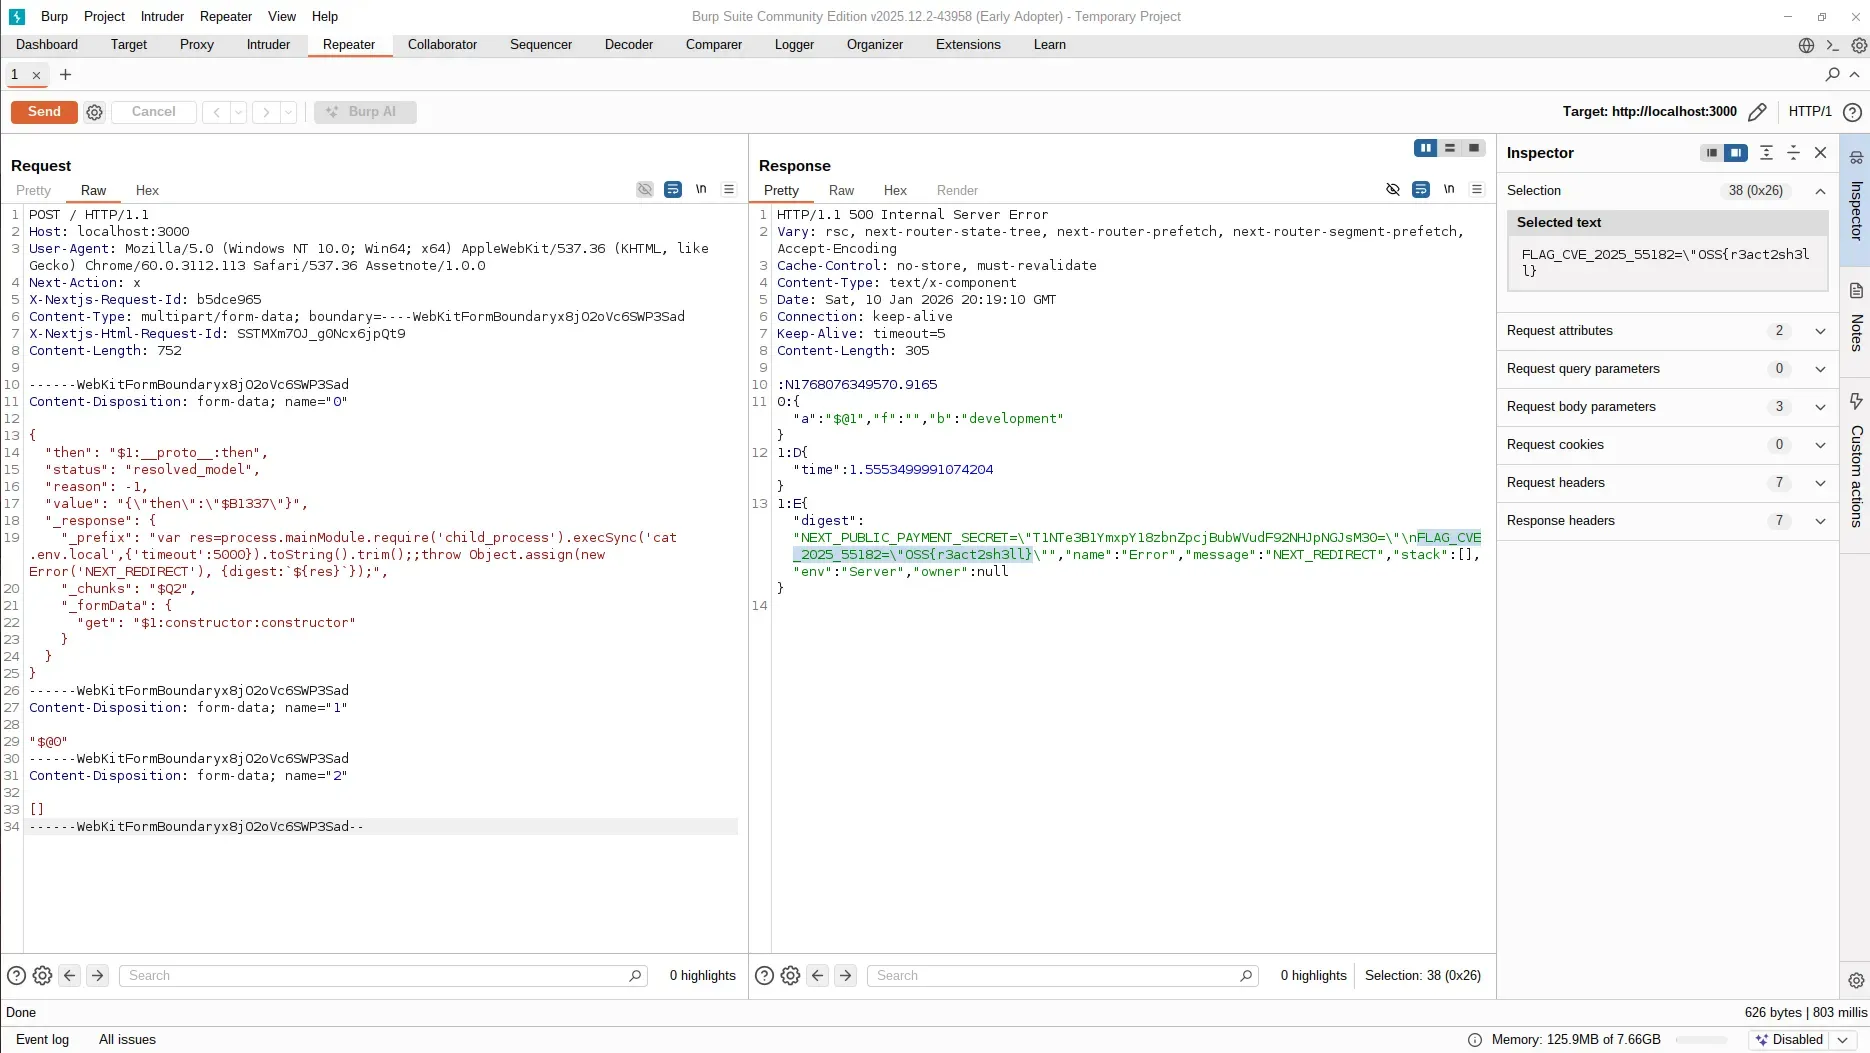1870x1053 pixels.
Task: Open the Custom actions sidebar panel
Action: pyautogui.click(x=1857, y=470)
